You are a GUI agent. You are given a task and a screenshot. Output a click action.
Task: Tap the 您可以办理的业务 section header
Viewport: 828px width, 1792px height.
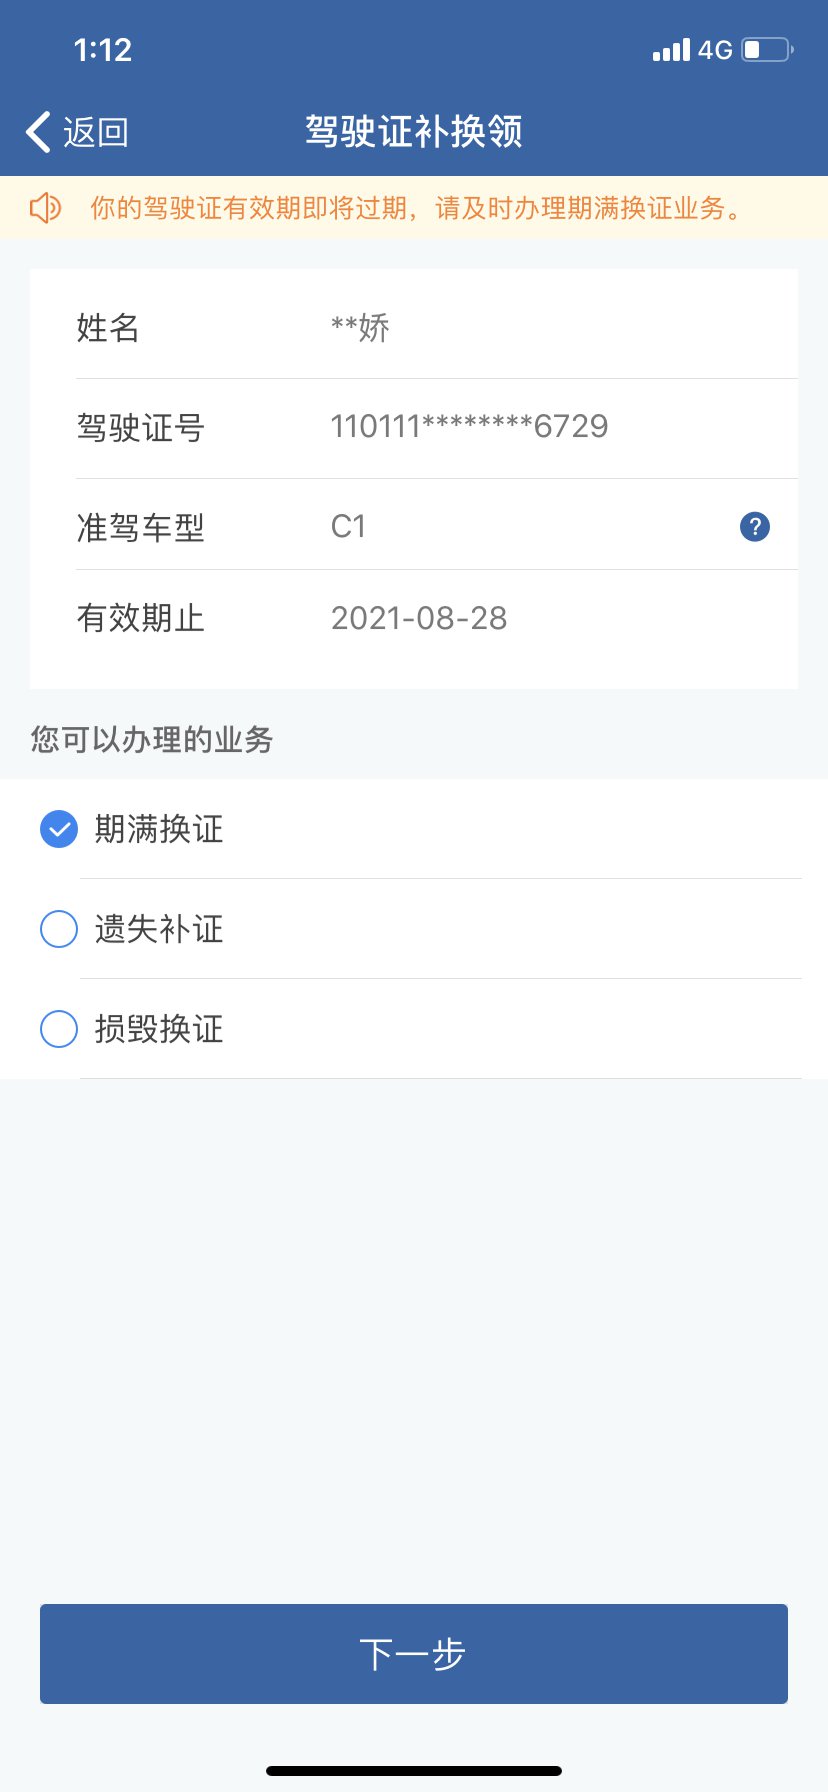click(152, 739)
